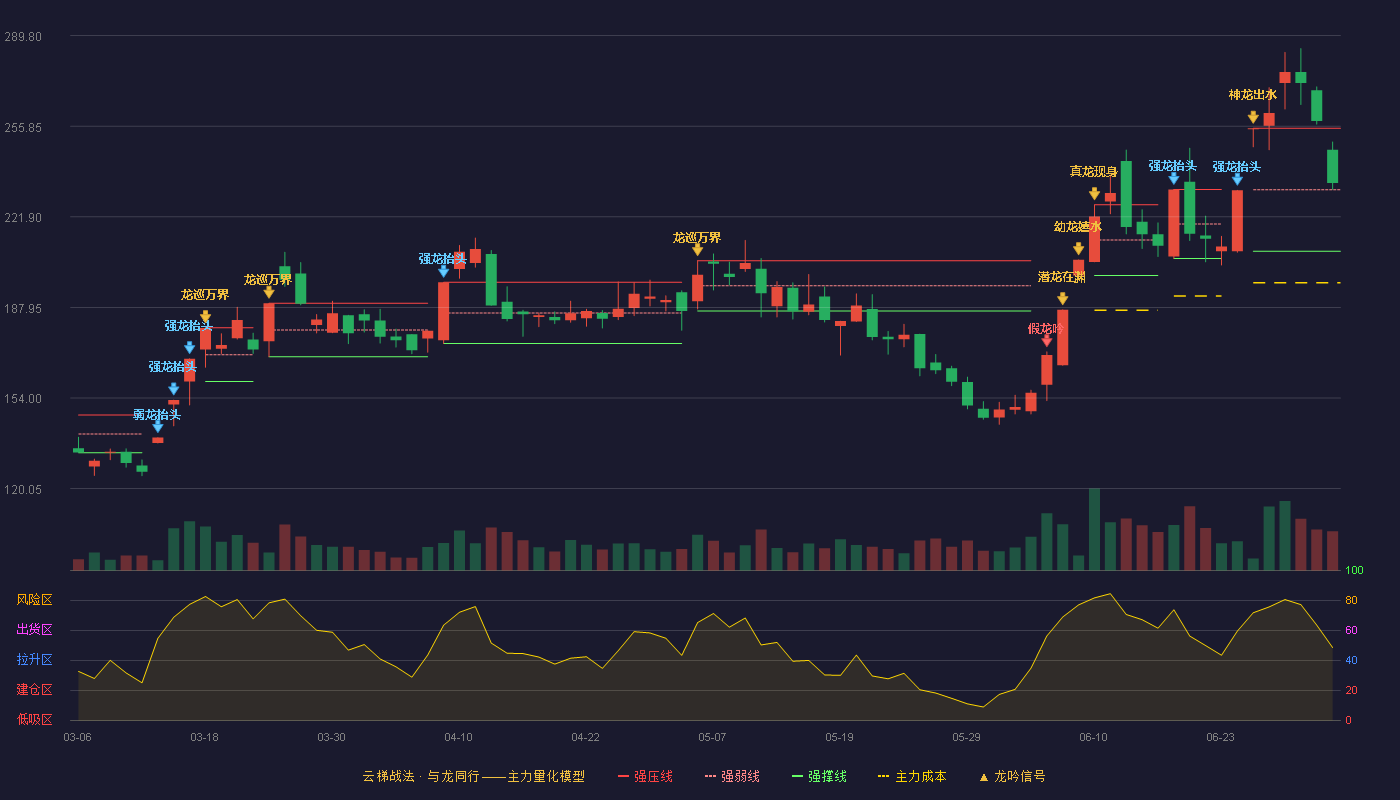This screenshot has width=1400, height=800.
Task: Click the 建仓区 zone label
Action: (34, 690)
